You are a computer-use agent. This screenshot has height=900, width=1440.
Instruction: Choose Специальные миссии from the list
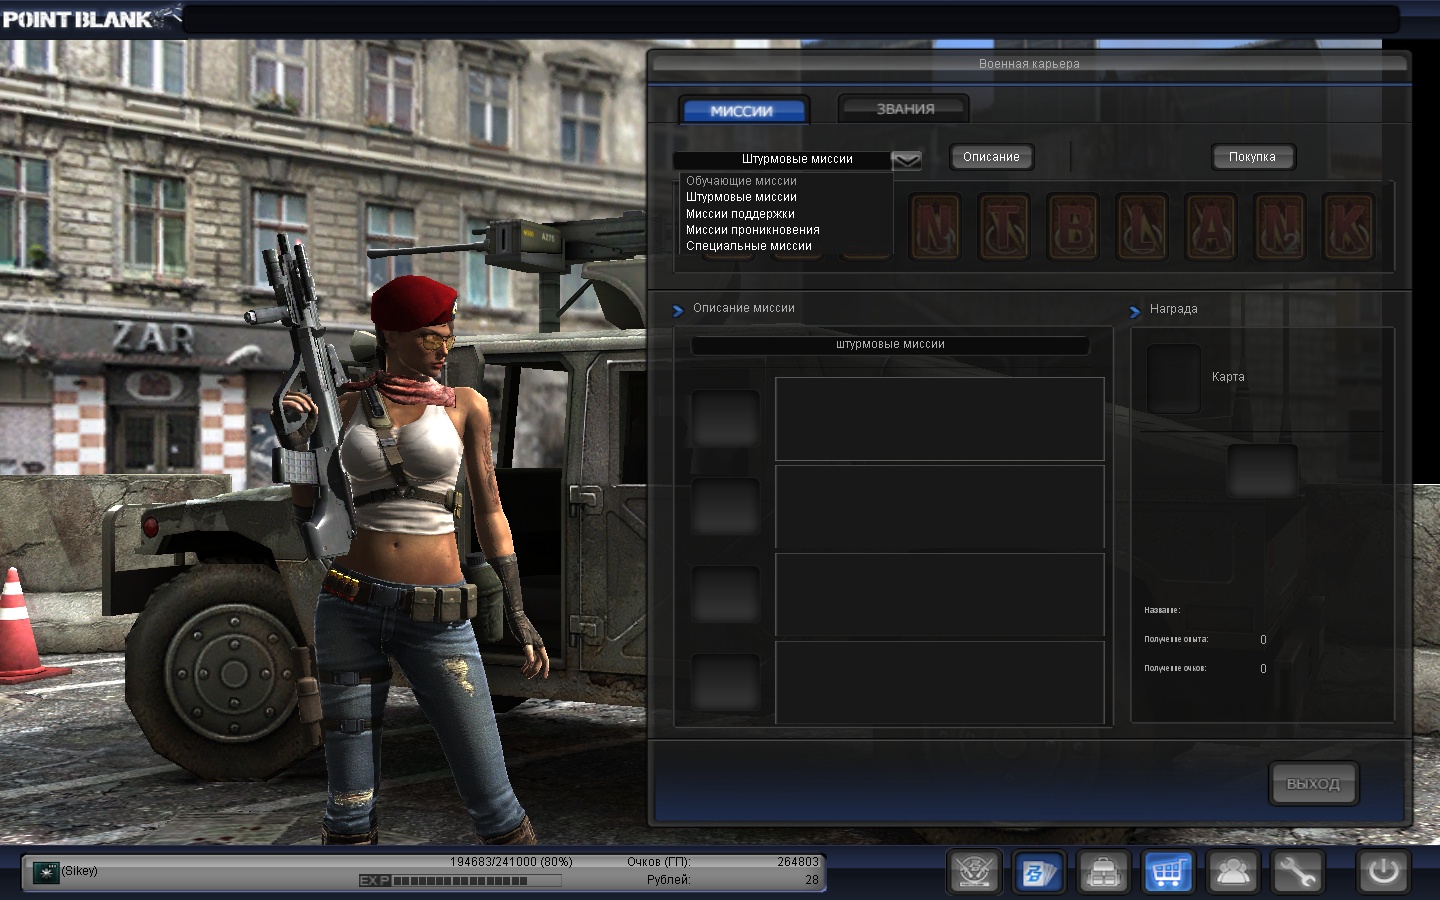pos(748,246)
